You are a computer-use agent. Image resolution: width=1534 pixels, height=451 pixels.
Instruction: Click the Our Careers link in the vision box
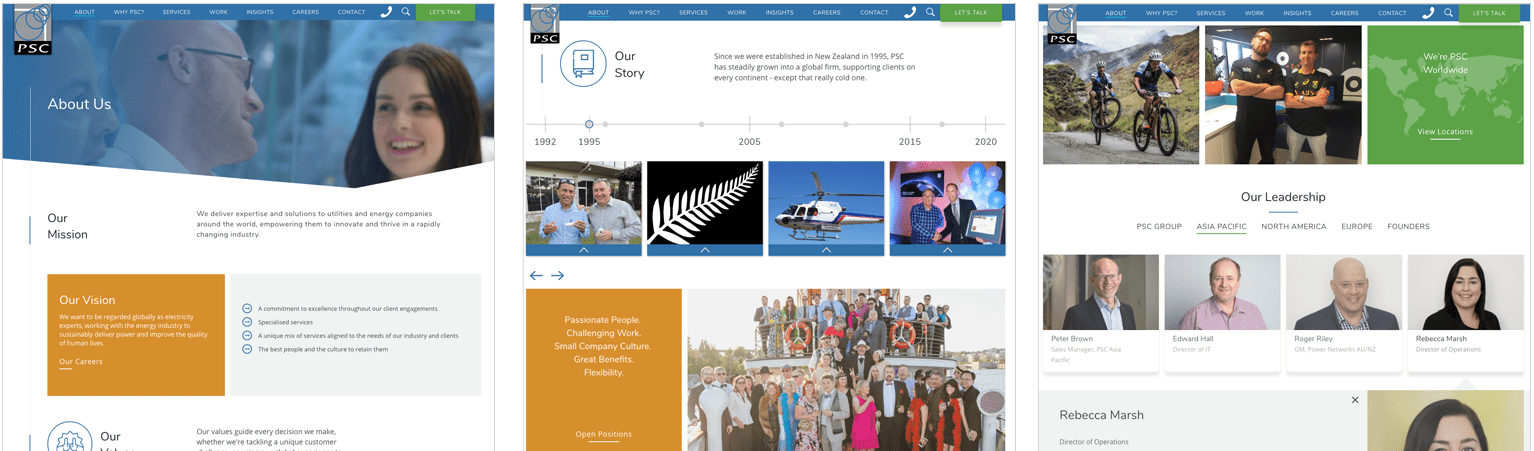81,362
